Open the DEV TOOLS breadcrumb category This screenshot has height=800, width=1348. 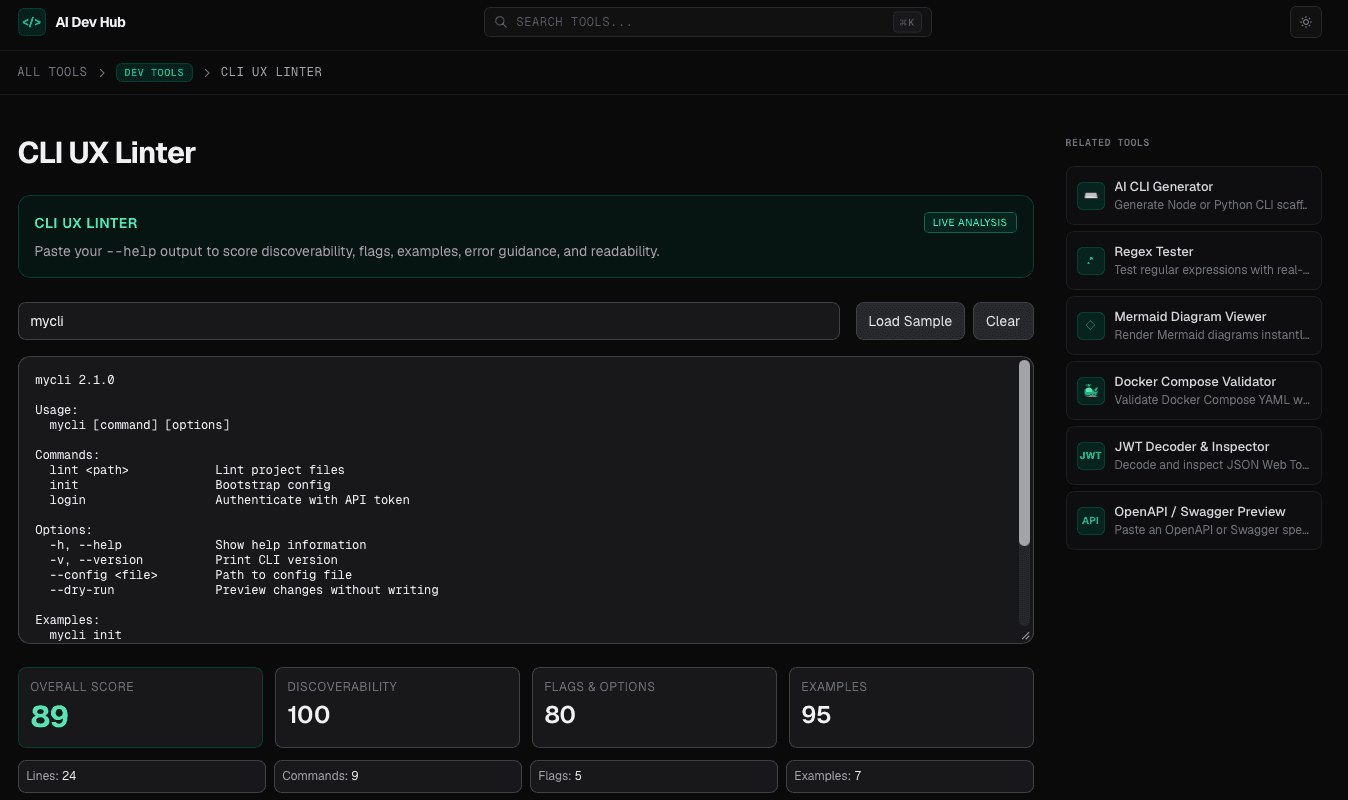coord(154,72)
